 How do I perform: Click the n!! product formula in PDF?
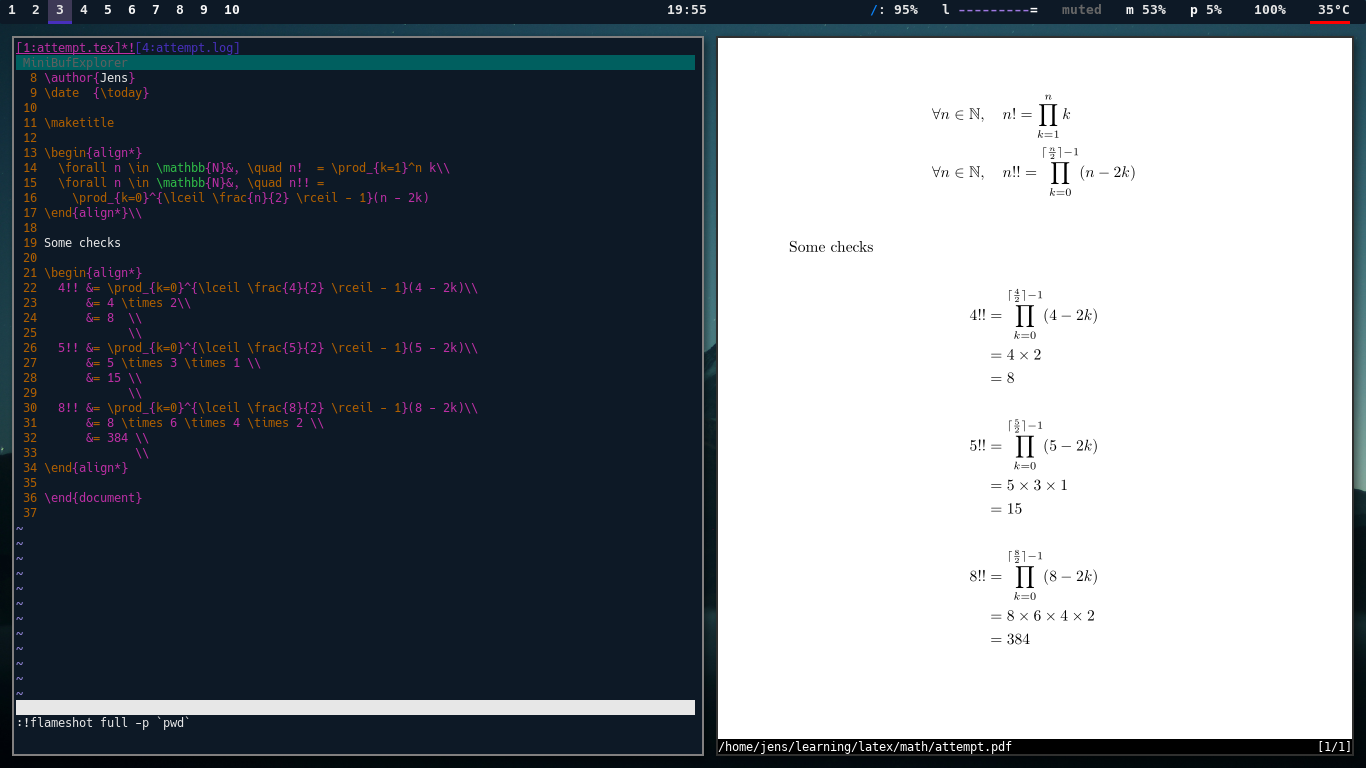[1033, 172]
